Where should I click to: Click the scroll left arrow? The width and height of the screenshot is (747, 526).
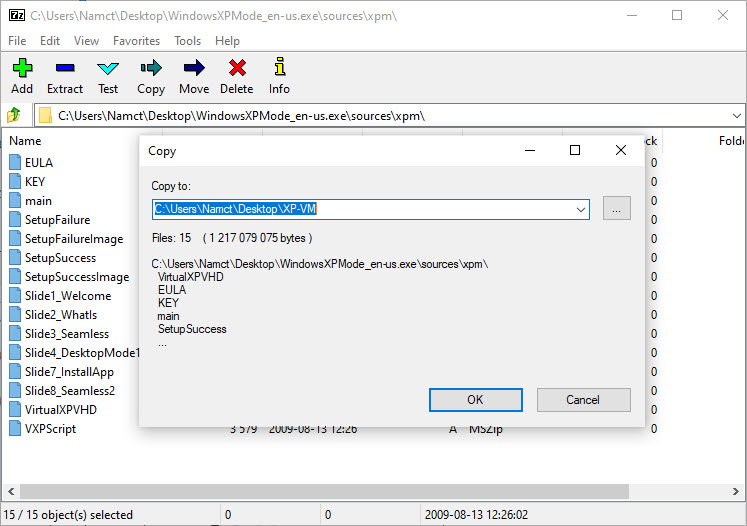pos(11,491)
